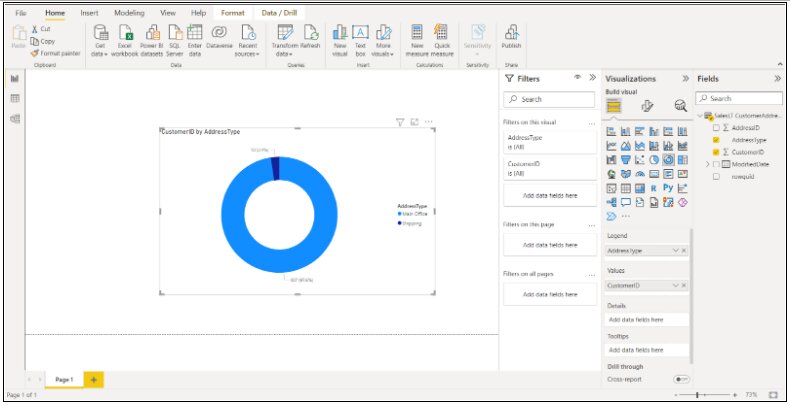
Task: Click the Refresh queries icon
Action: pos(311,34)
